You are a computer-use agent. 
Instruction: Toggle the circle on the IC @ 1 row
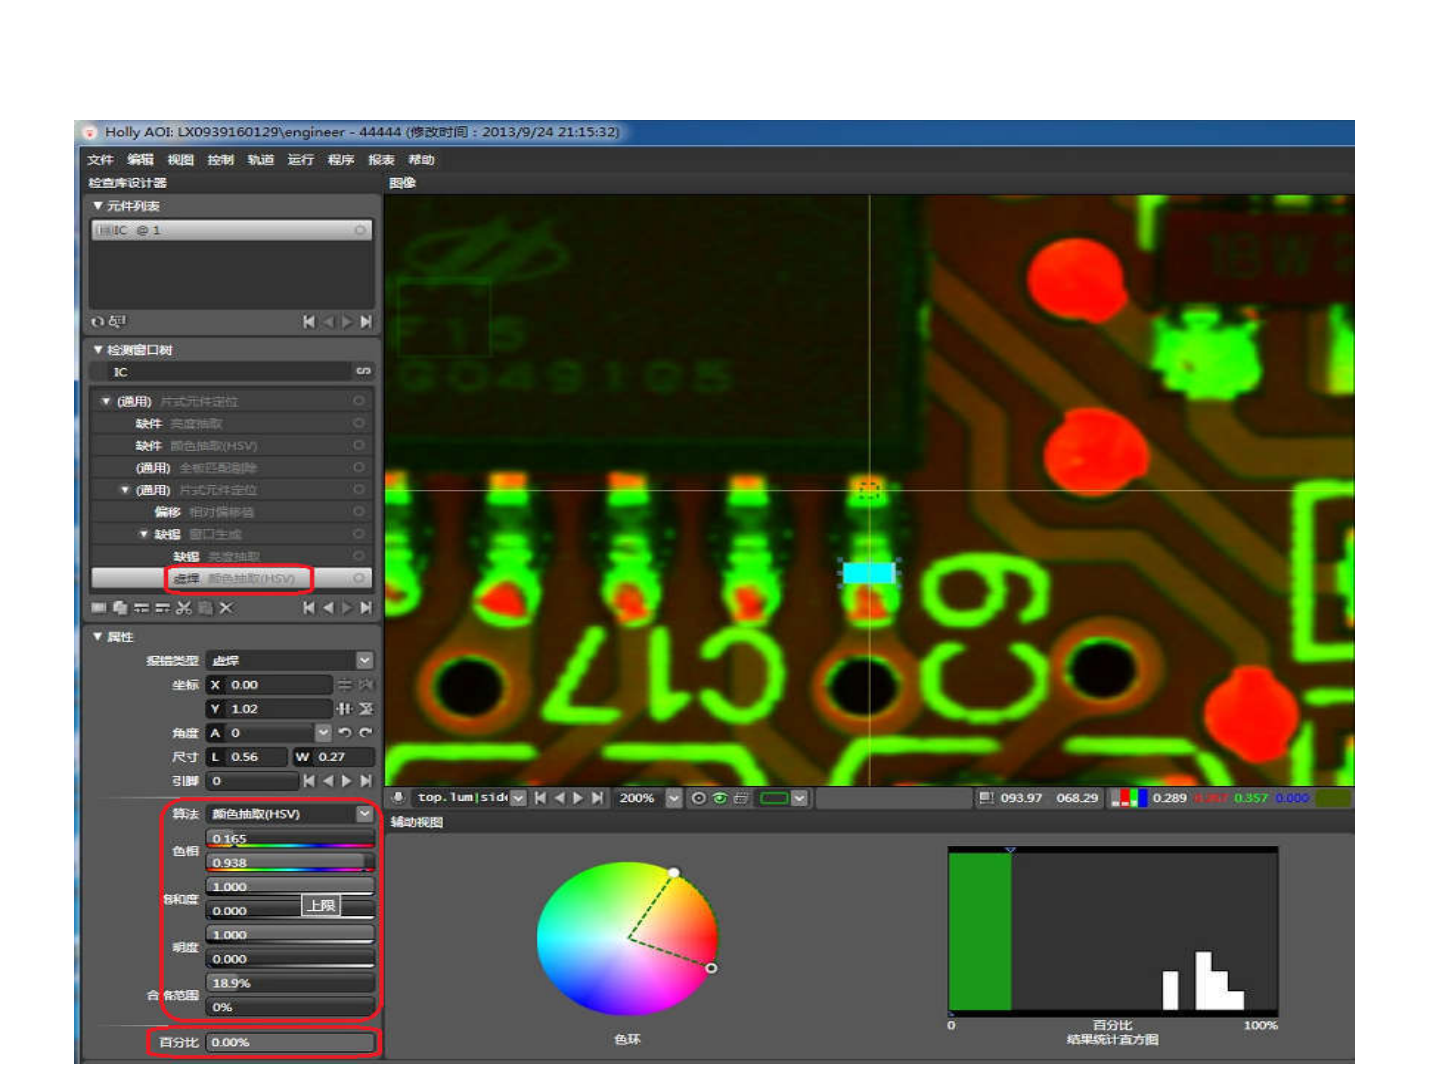360,230
